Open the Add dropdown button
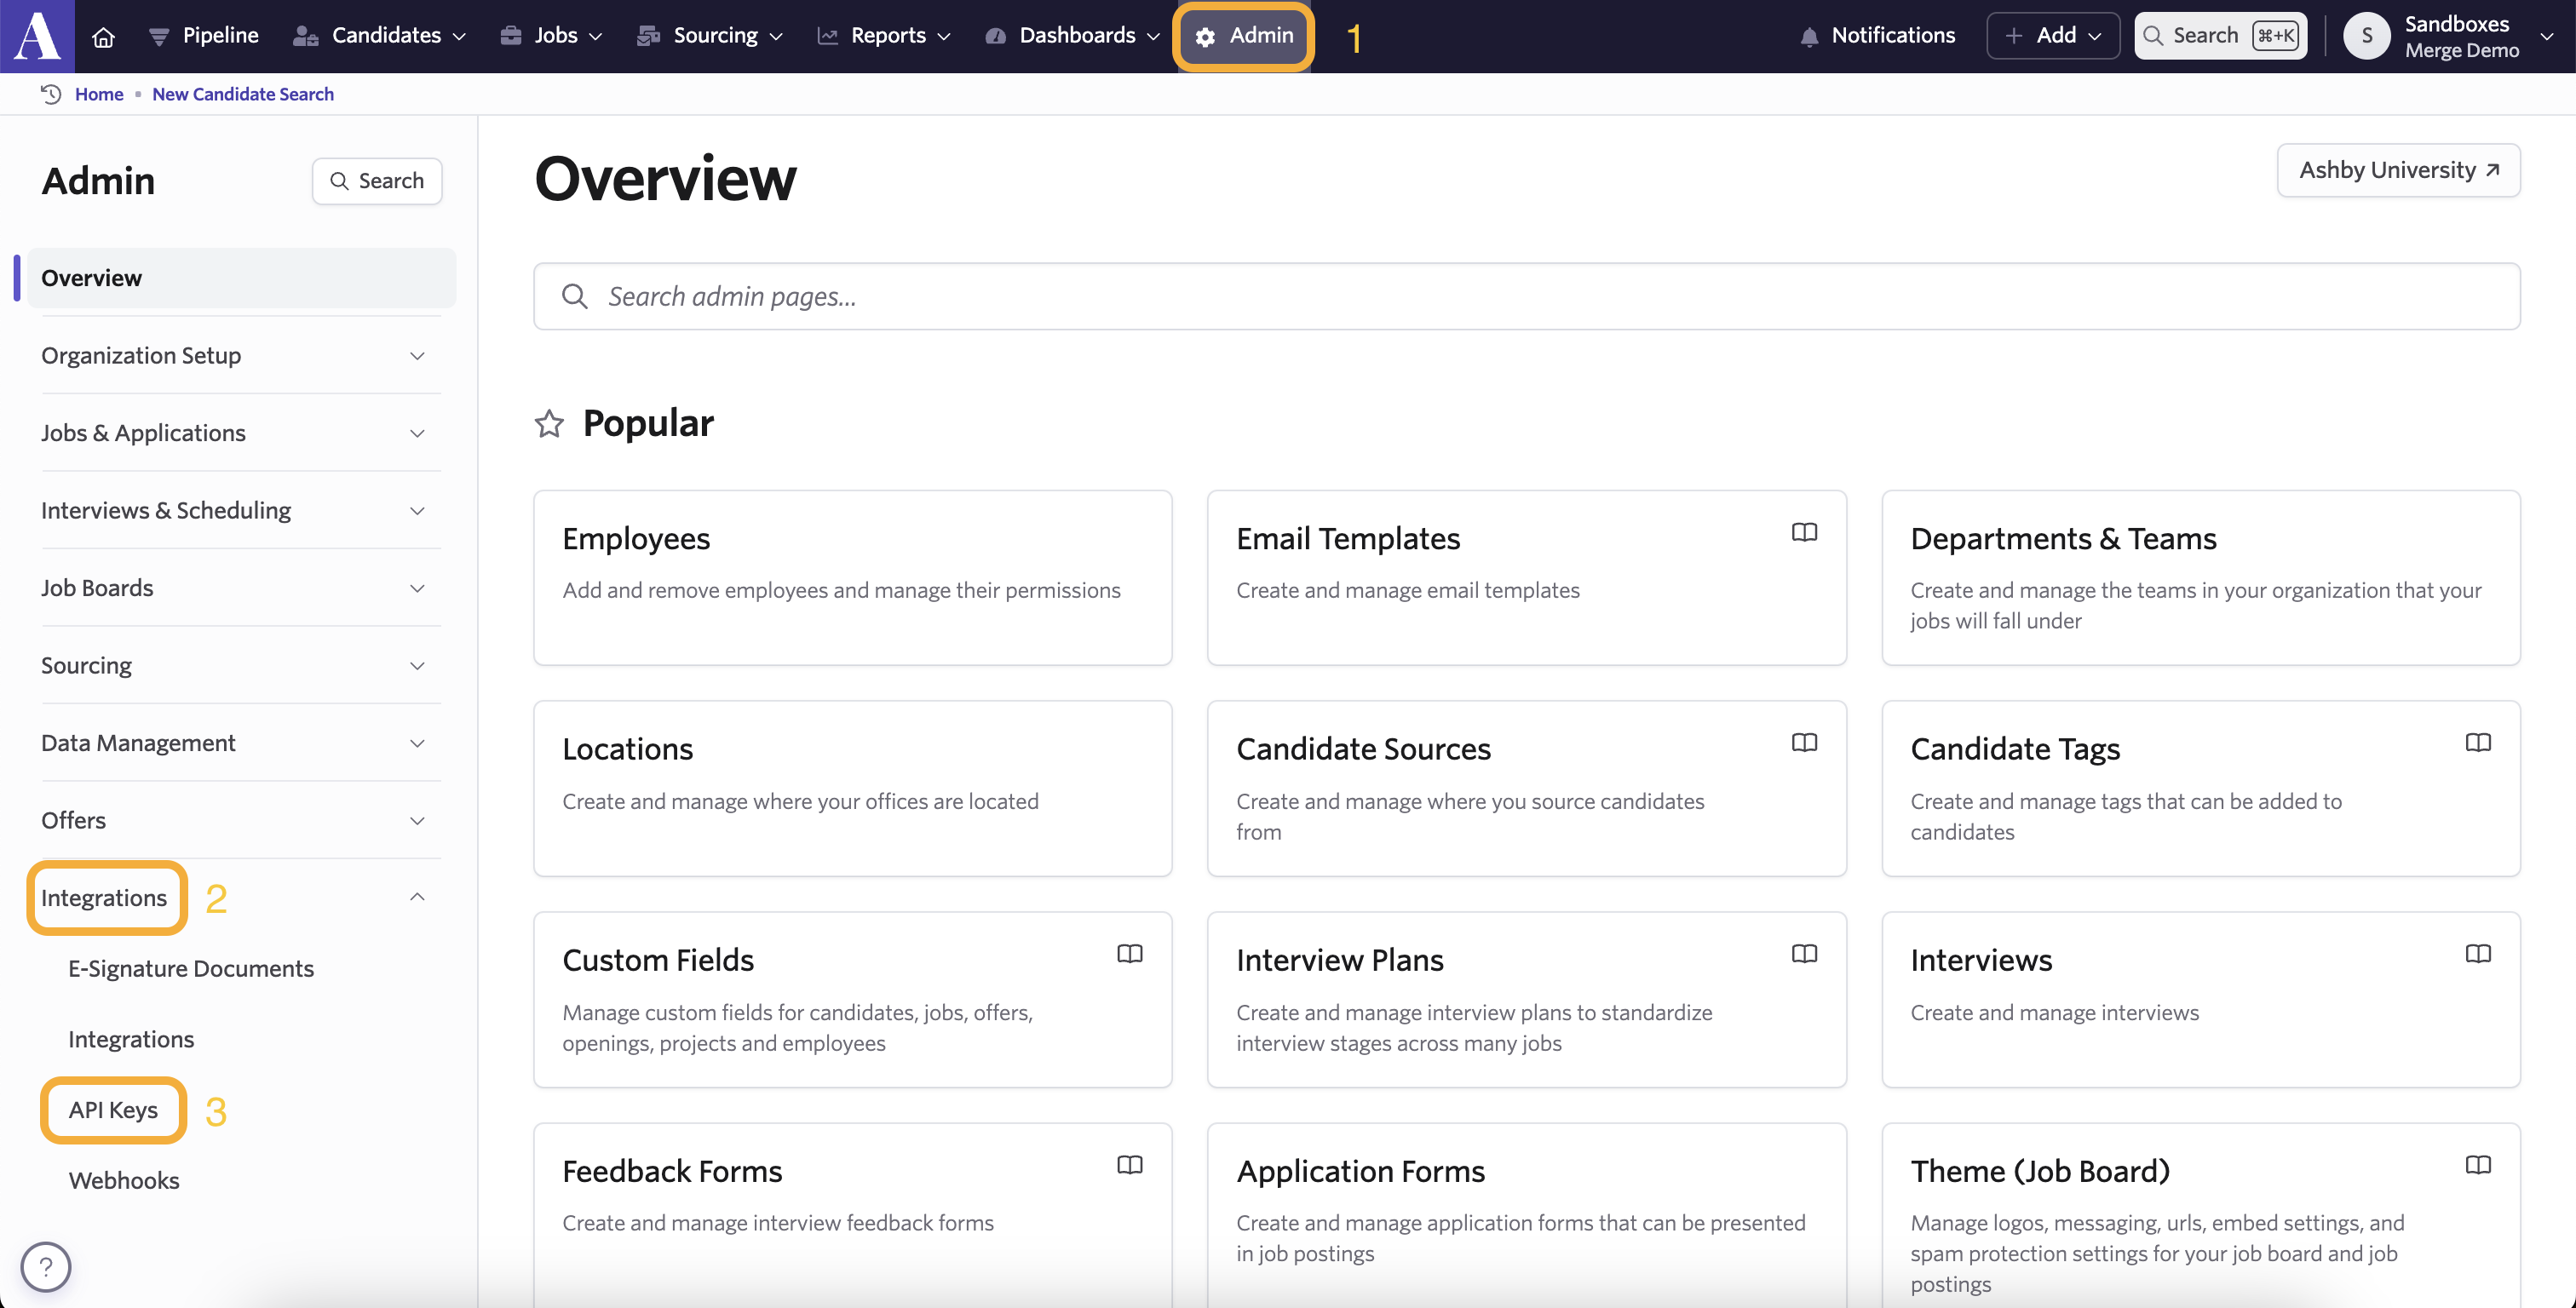 click(x=2052, y=36)
